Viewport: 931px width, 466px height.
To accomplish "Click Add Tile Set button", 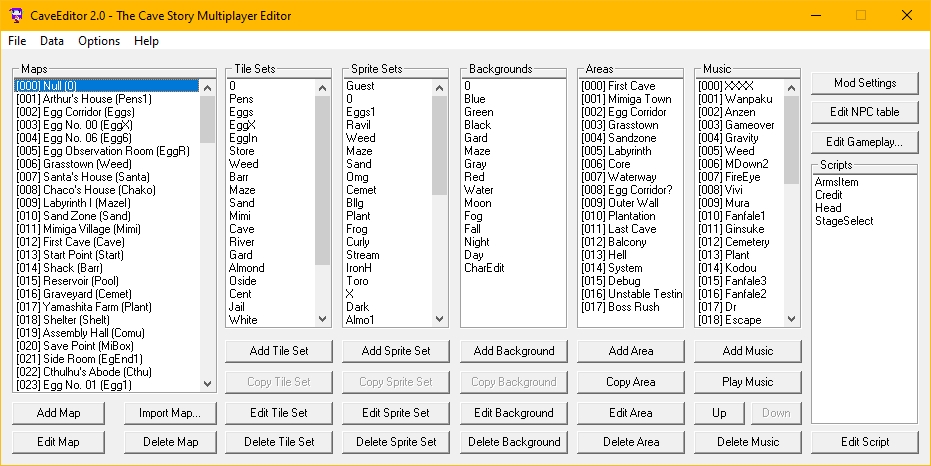I will point(278,351).
